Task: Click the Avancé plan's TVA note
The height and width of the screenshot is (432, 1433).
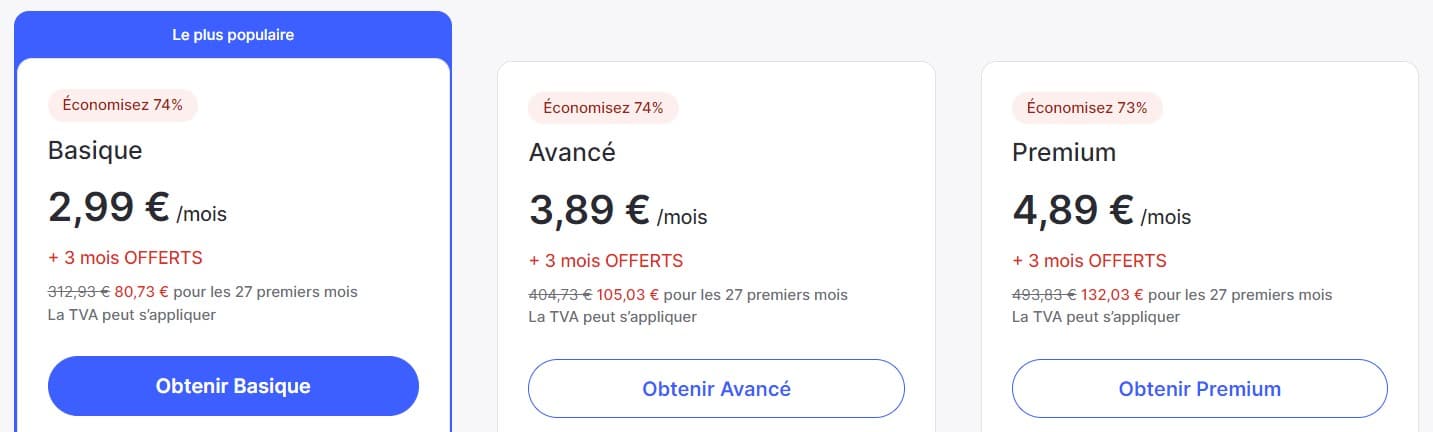Action: [x=612, y=317]
